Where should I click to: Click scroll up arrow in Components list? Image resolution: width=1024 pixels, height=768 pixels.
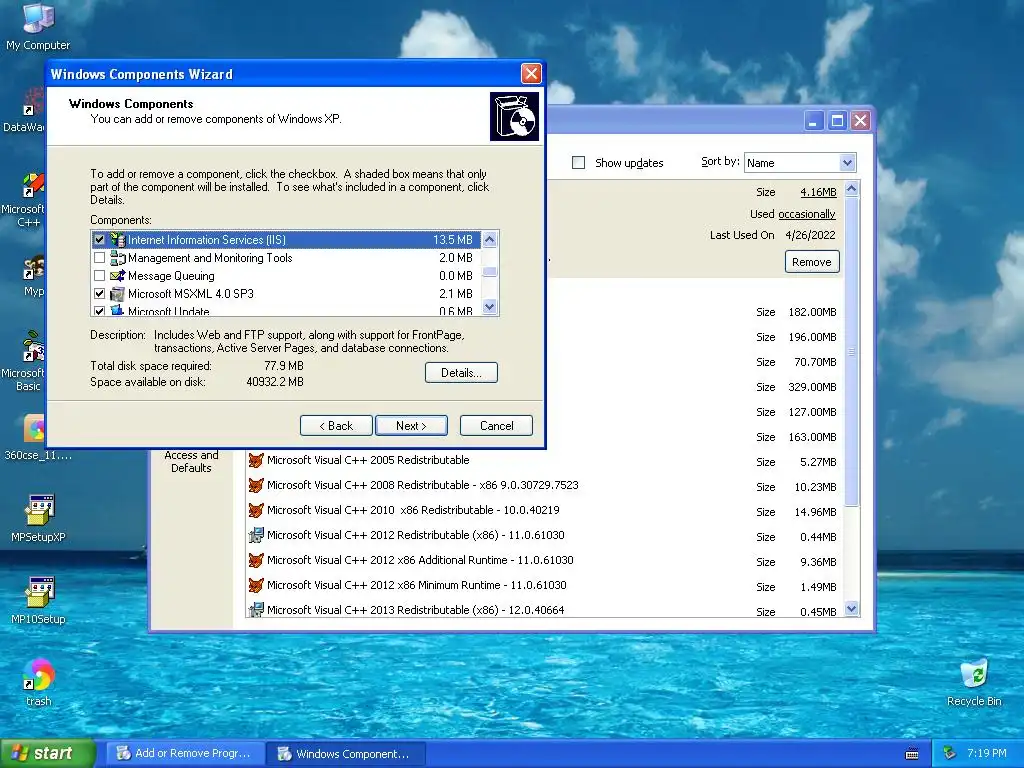tap(490, 240)
